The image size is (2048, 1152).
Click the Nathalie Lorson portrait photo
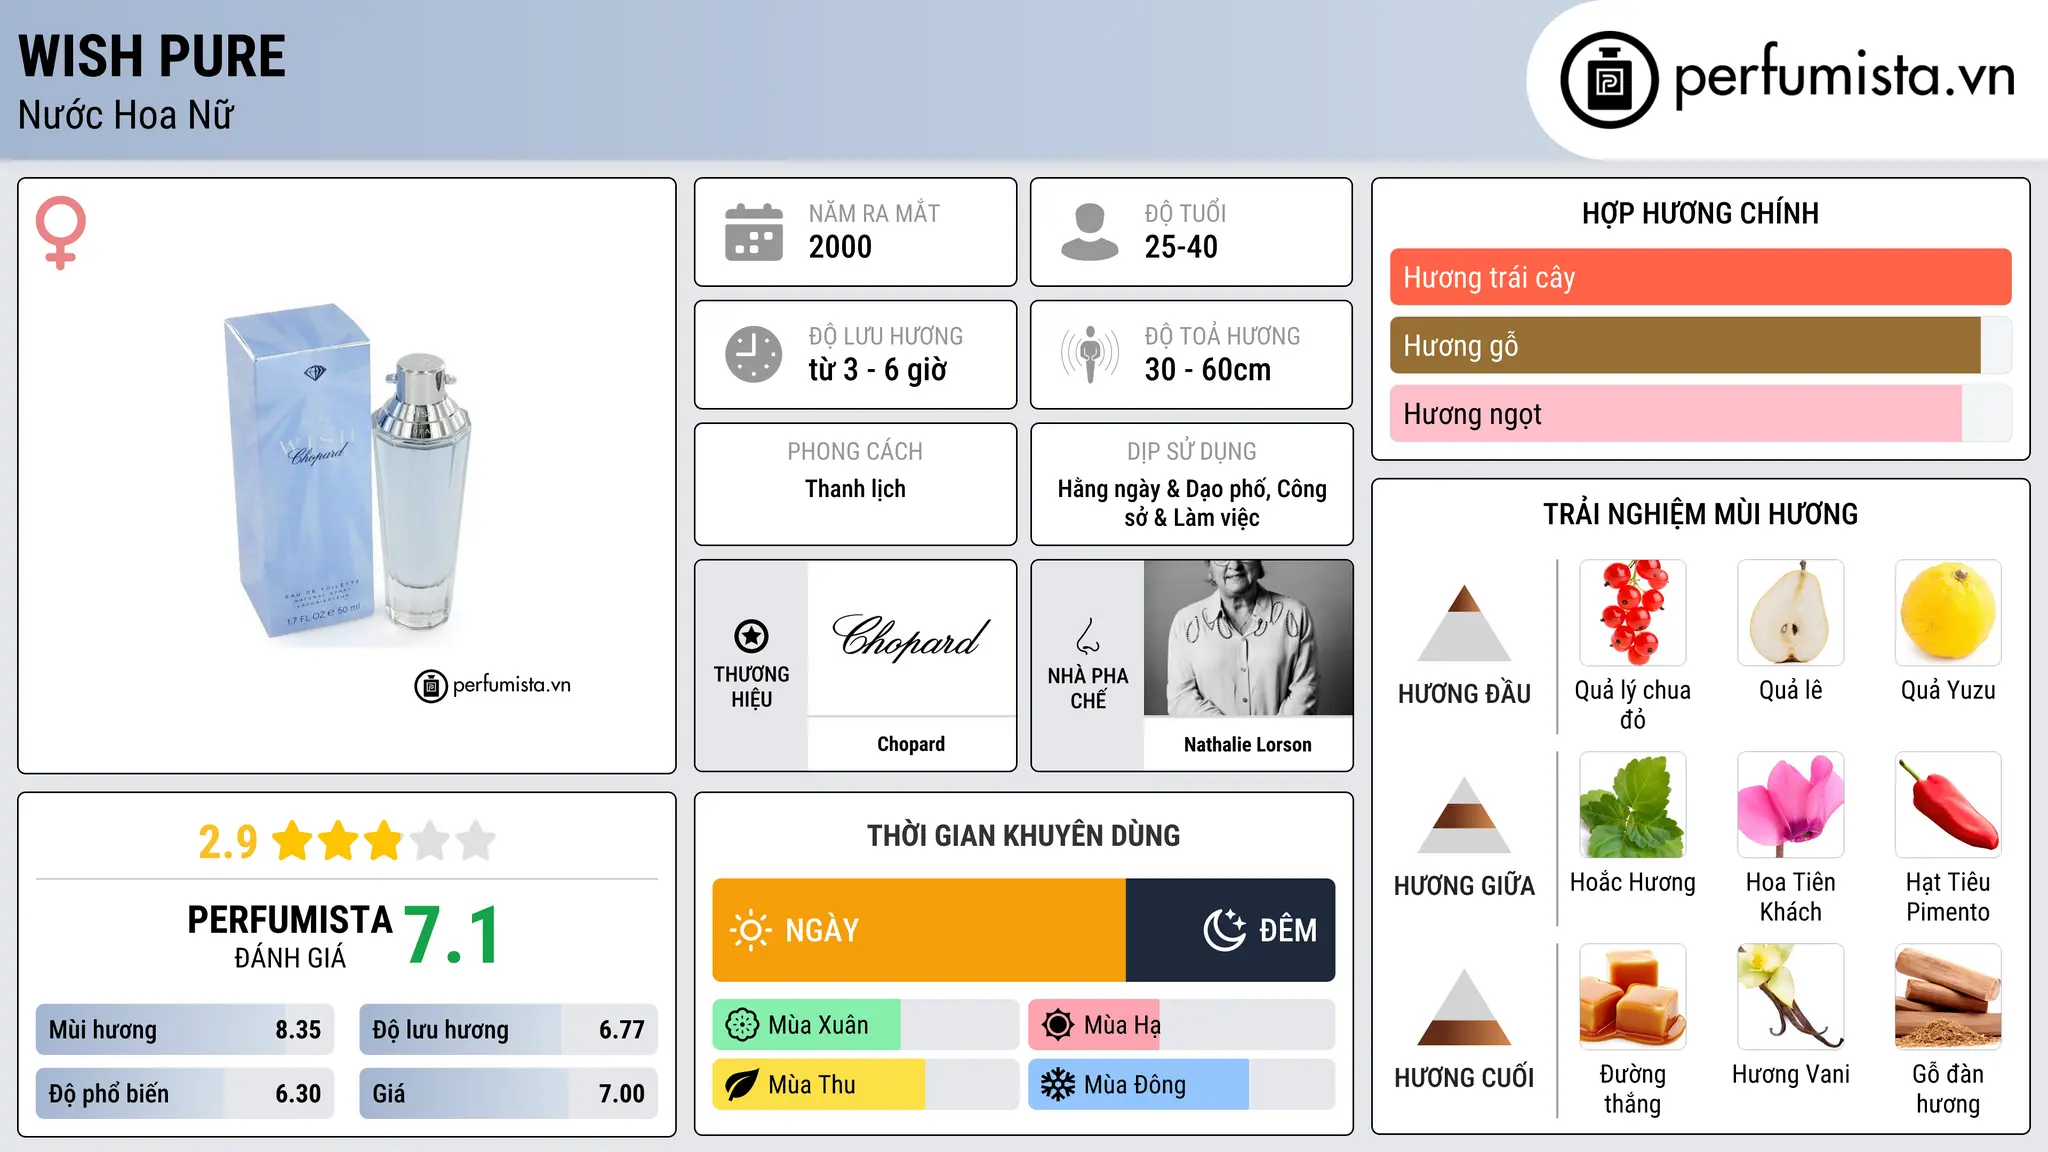click(x=1248, y=638)
